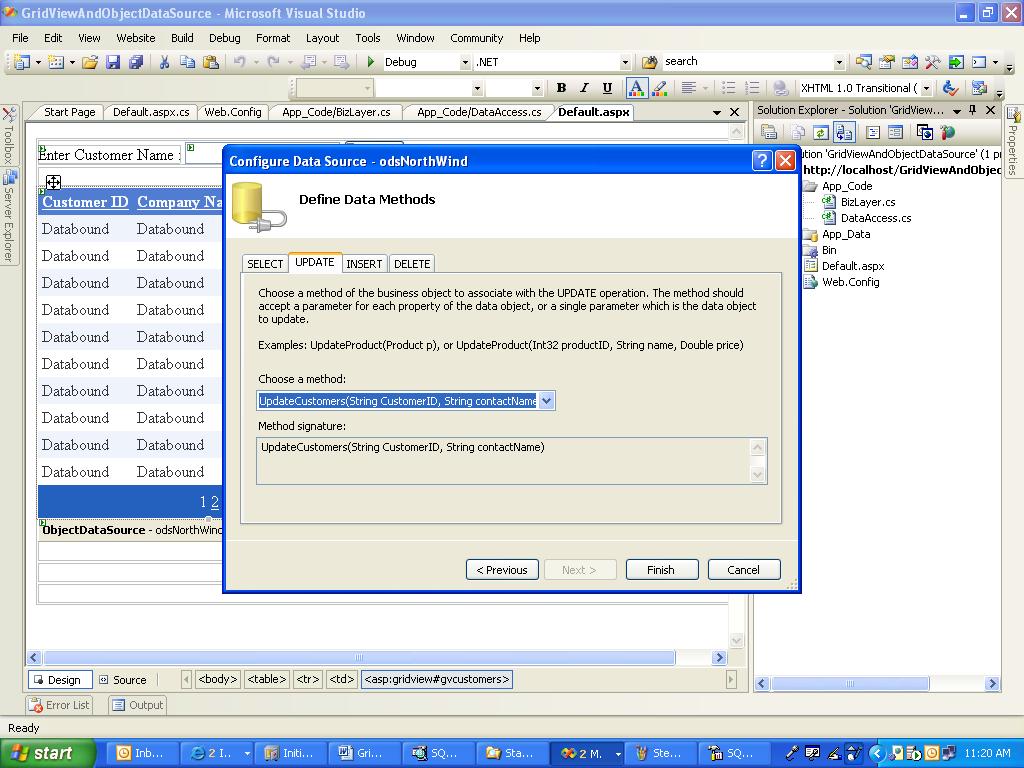Click the Finish button

point(661,569)
